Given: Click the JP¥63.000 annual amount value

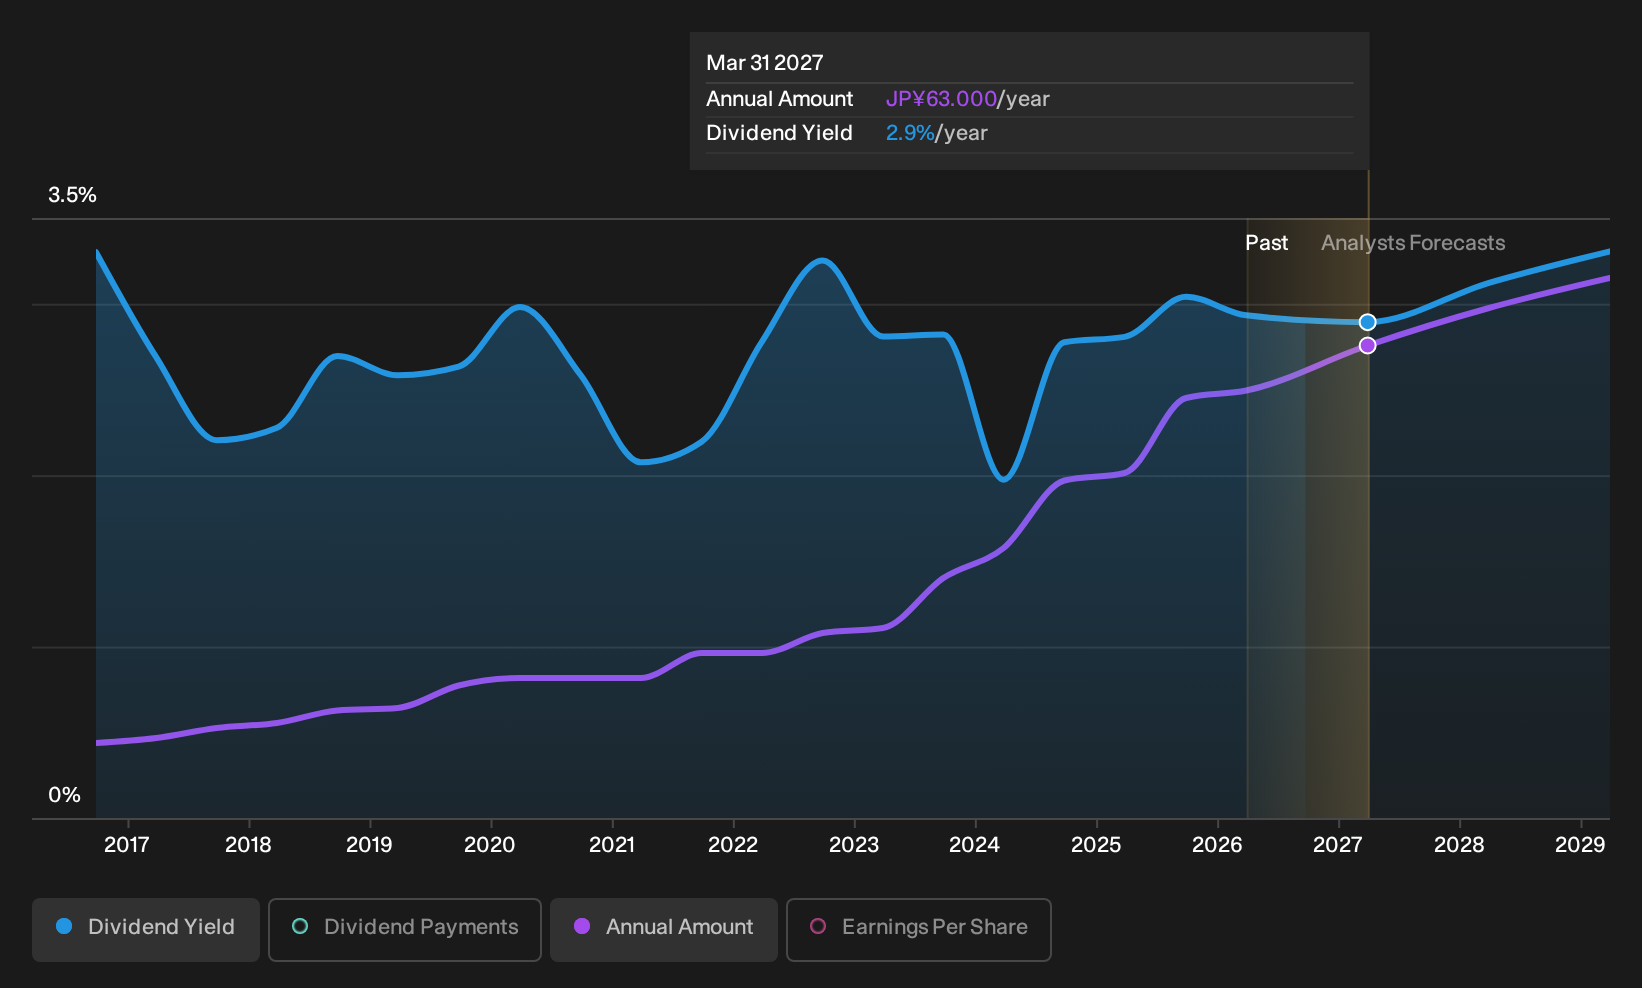Looking at the screenshot, I should [941, 99].
